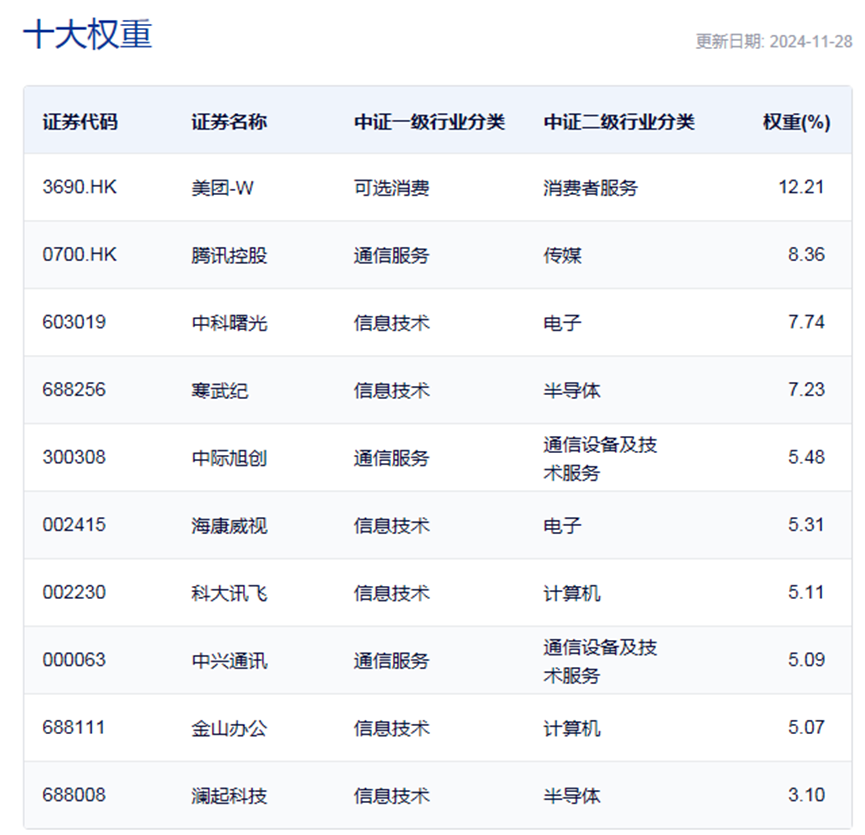This screenshot has width=865, height=835.
Task: Select stock code 688008
Action: click(x=74, y=795)
